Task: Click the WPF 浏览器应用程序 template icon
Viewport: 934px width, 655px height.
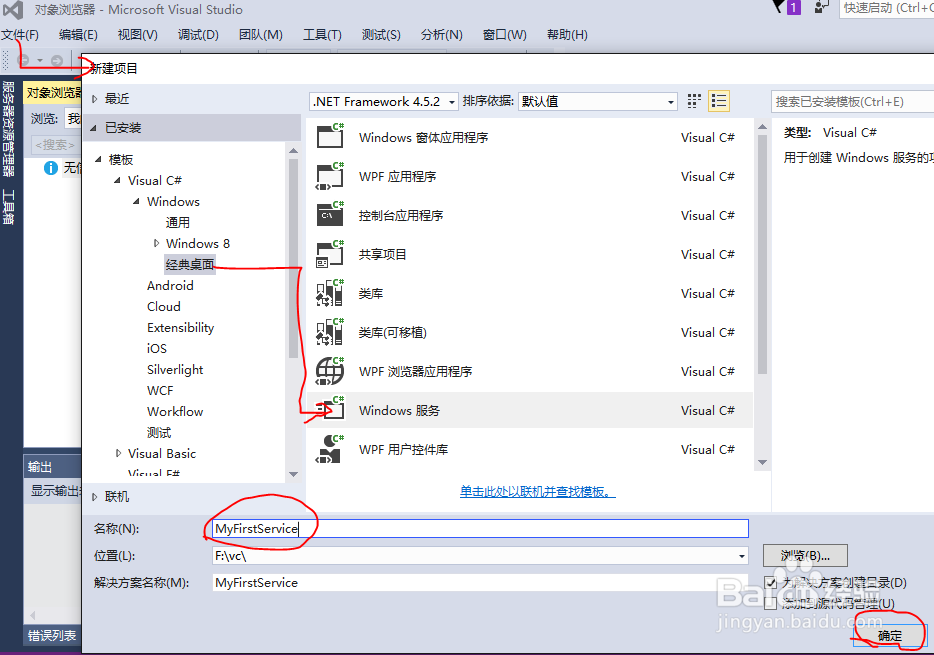Action: tap(330, 371)
